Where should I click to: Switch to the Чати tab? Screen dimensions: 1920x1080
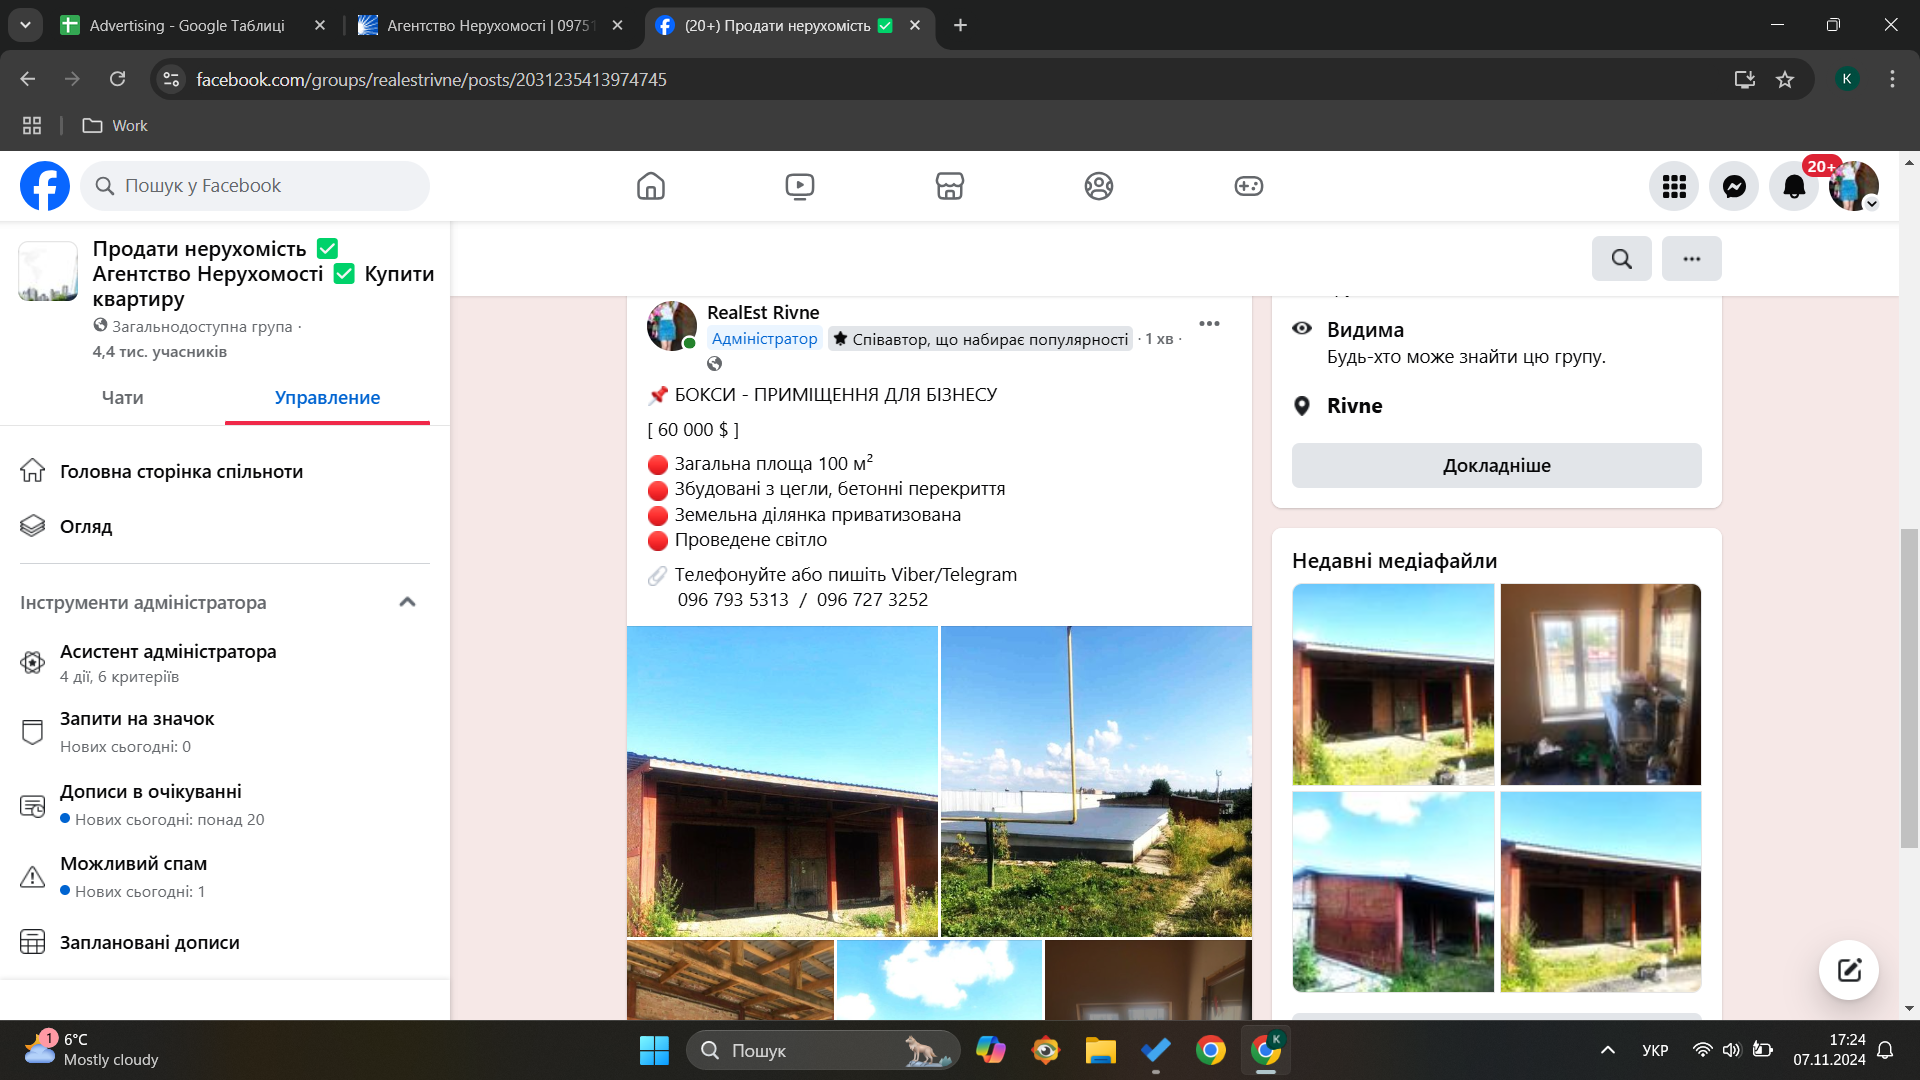coord(122,398)
